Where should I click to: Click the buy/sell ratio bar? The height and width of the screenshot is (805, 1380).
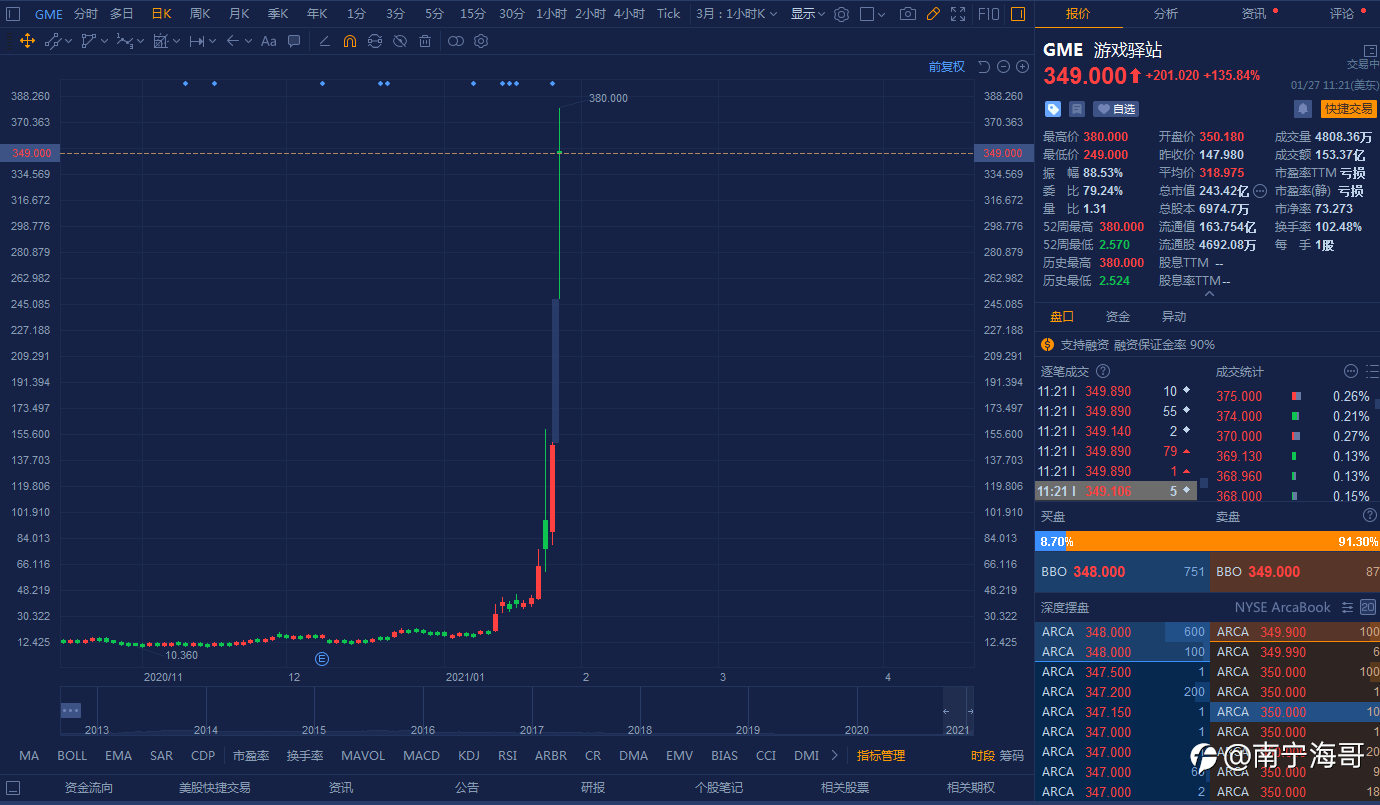(x=1207, y=541)
